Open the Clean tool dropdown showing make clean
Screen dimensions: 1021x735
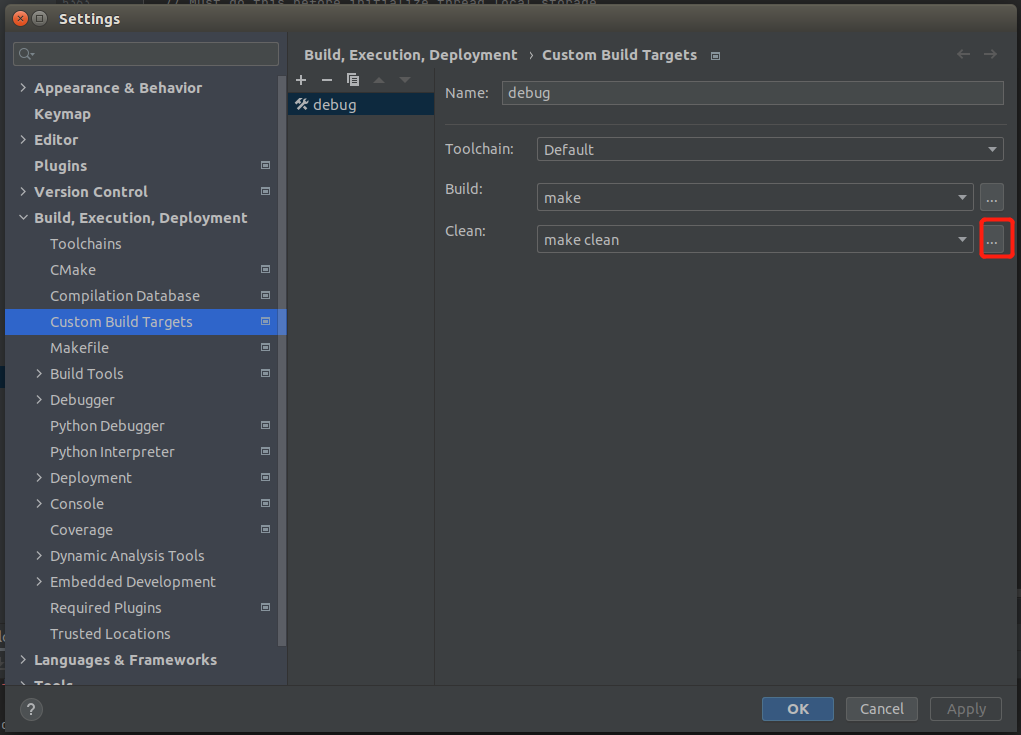click(x=755, y=240)
